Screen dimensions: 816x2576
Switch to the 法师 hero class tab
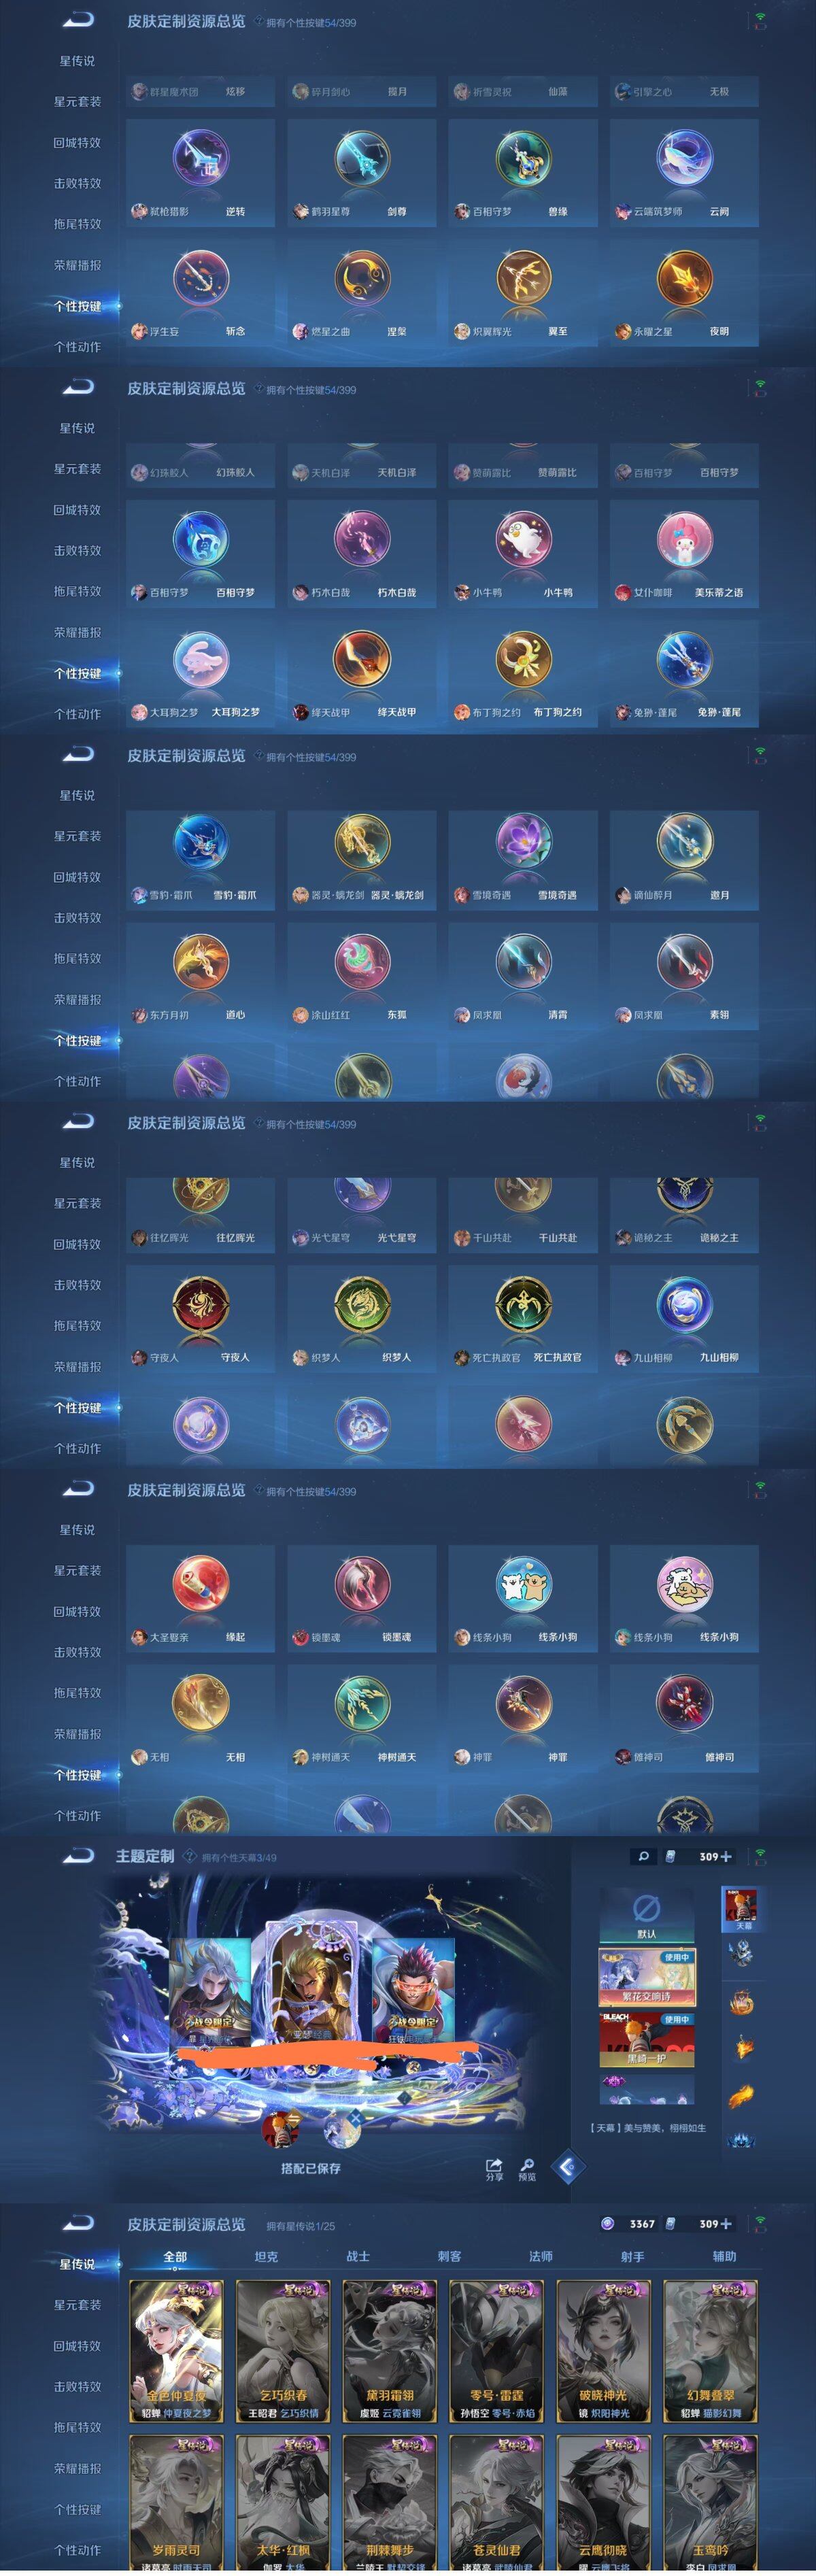pos(541,2256)
